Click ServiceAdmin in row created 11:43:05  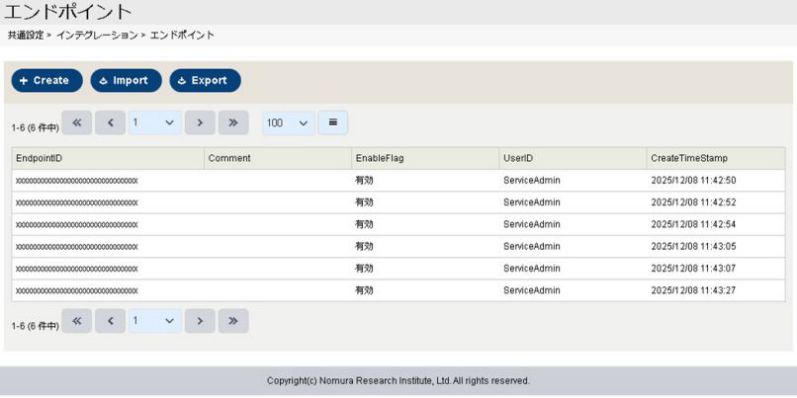[x=532, y=247]
